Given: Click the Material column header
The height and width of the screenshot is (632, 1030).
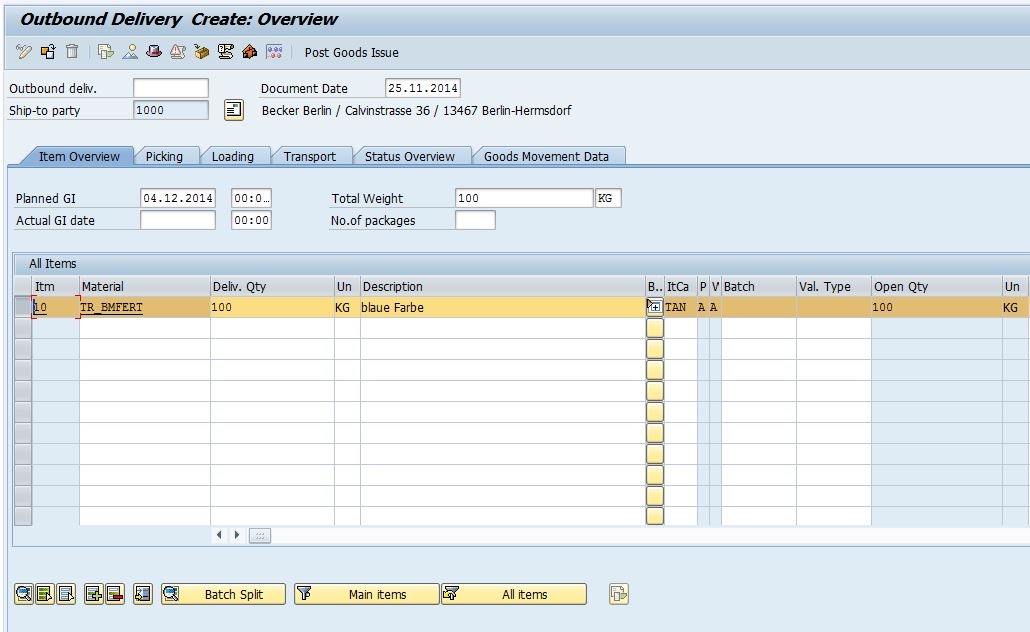Looking at the screenshot, I should pyautogui.click(x=144, y=286).
